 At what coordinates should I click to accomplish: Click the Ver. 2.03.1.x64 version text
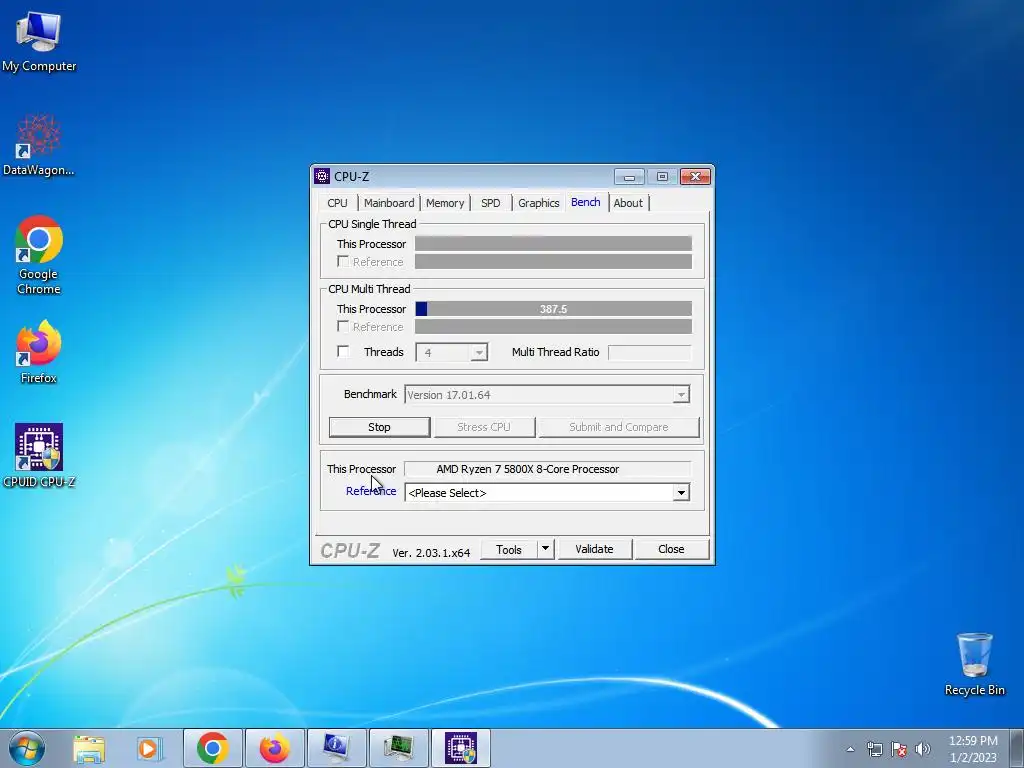[431, 552]
